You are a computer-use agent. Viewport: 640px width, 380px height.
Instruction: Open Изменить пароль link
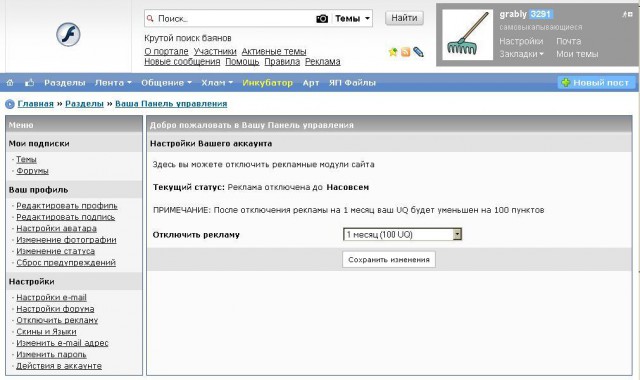[51, 355]
